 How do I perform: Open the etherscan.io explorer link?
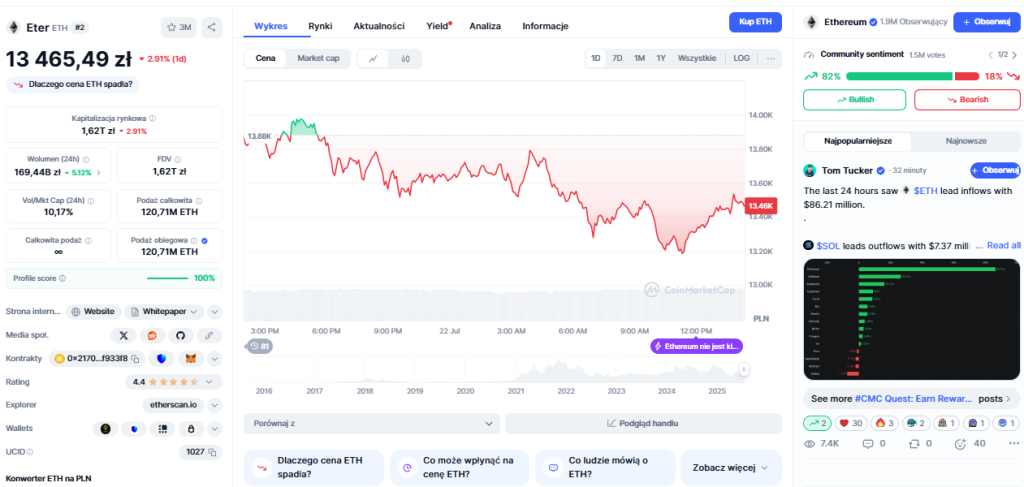coord(172,405)
